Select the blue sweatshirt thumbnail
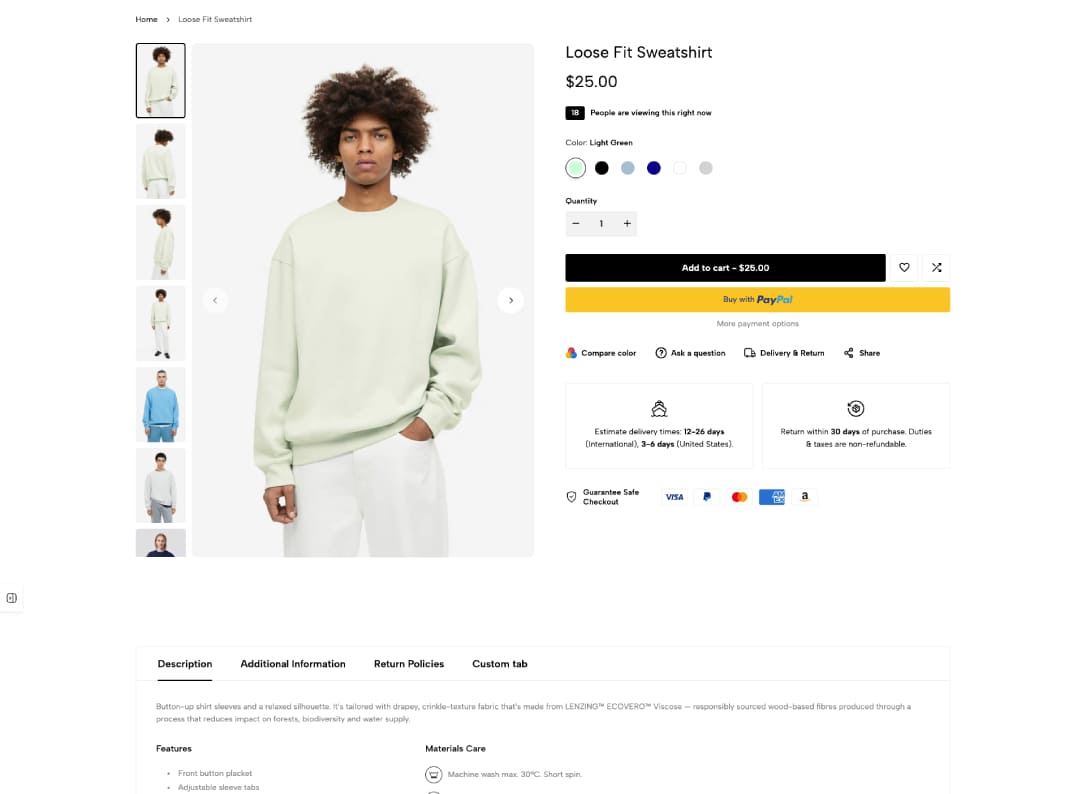The width and height of the screenshot is (1086, 794). click(161, 404)
